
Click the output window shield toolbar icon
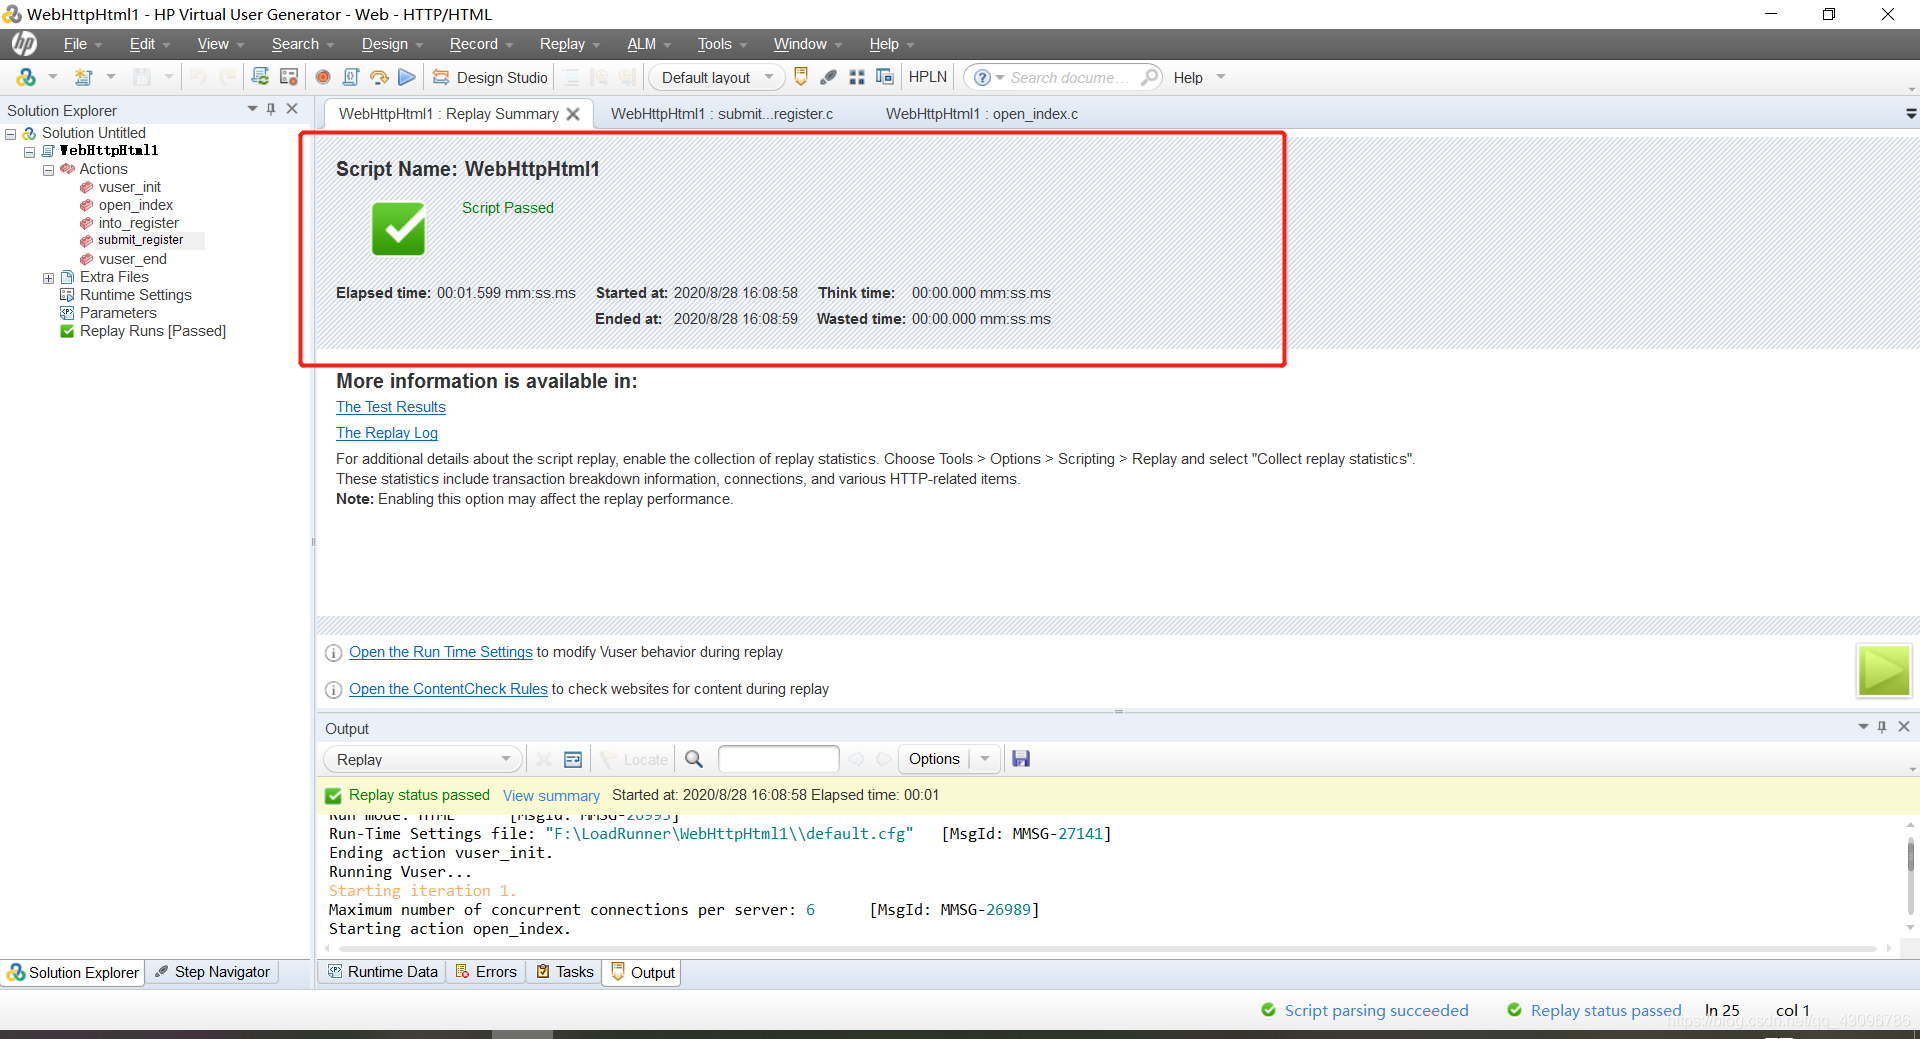pos(800,77)
